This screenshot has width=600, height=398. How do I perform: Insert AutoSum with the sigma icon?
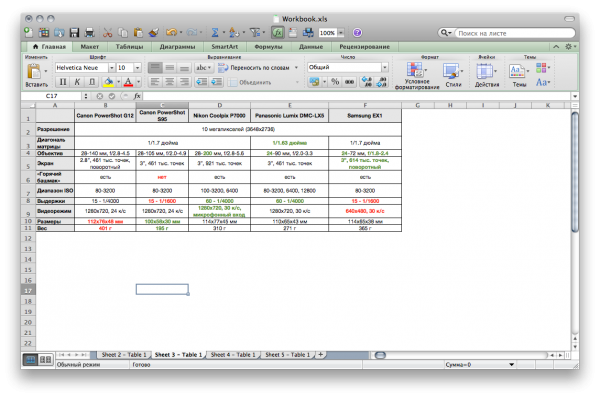(215, 33)
